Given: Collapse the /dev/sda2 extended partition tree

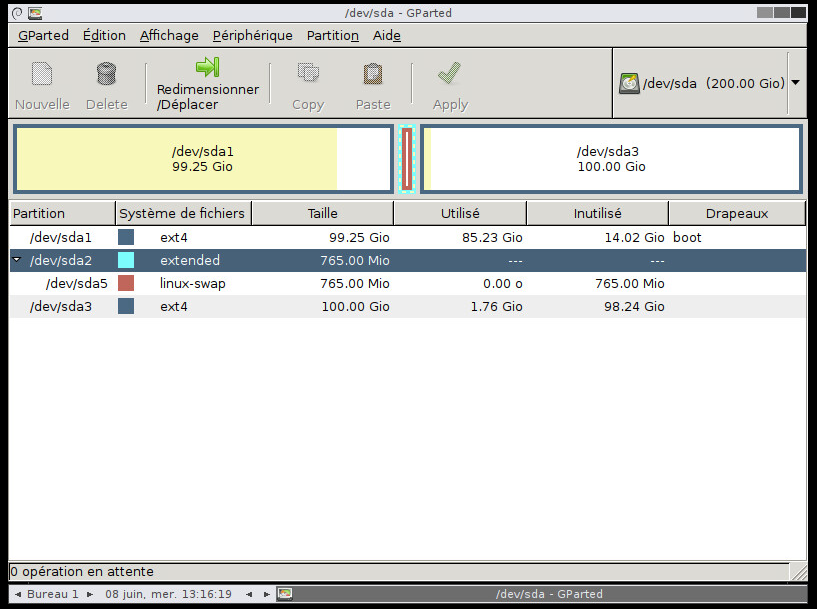Looking at the screenshot, I should [17, 260].
